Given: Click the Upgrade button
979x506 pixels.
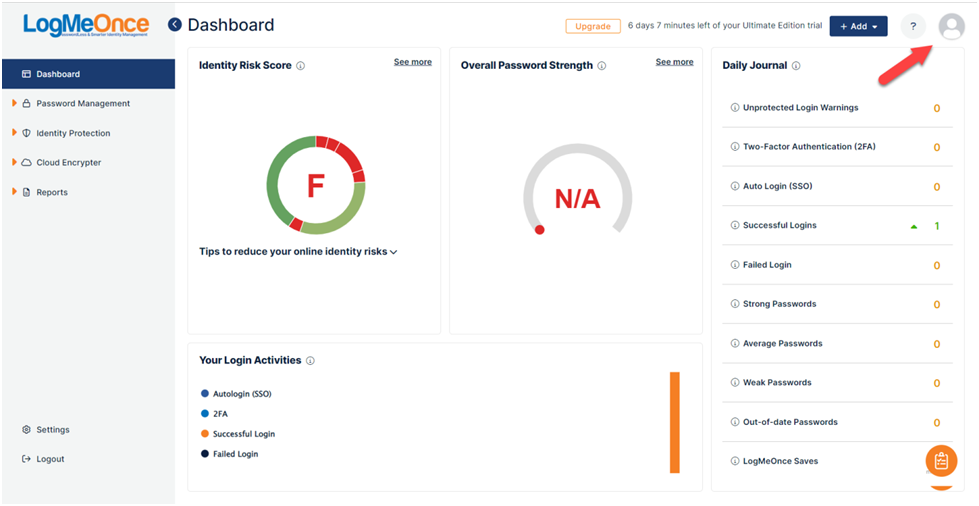Looking at the screenshot, I should 593,26.
